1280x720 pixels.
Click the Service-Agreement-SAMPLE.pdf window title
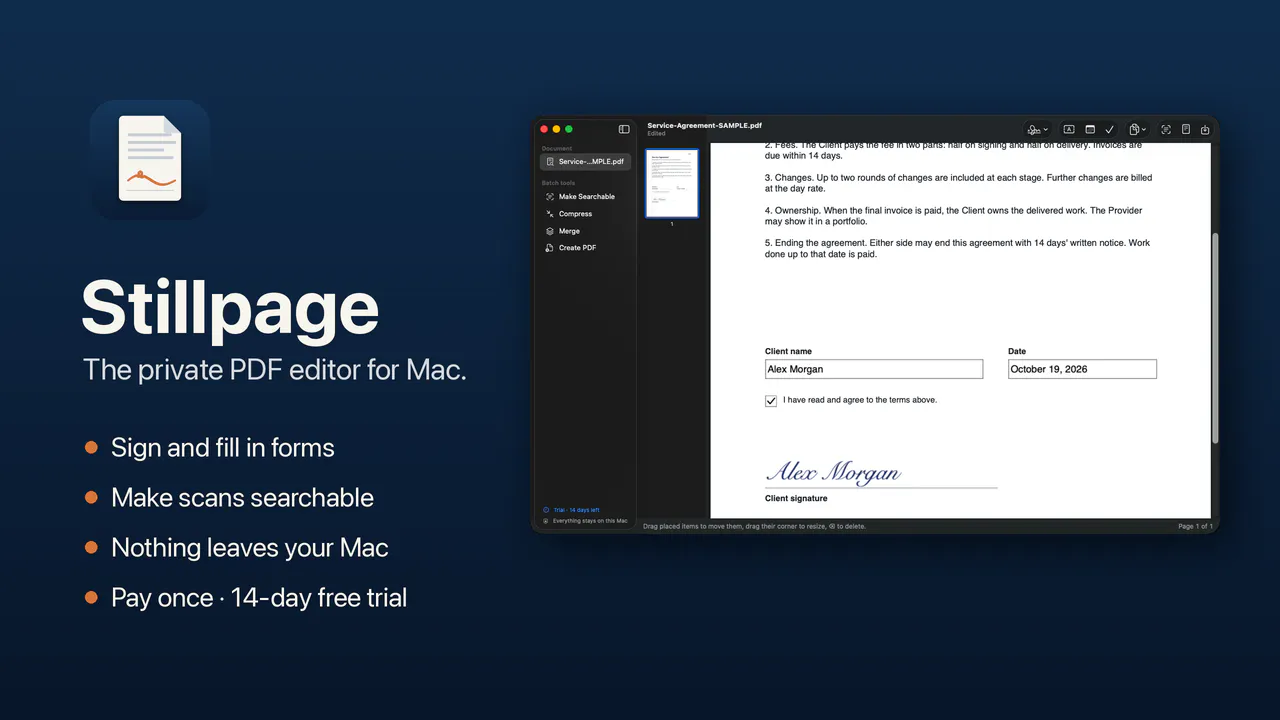pos(705,126)
